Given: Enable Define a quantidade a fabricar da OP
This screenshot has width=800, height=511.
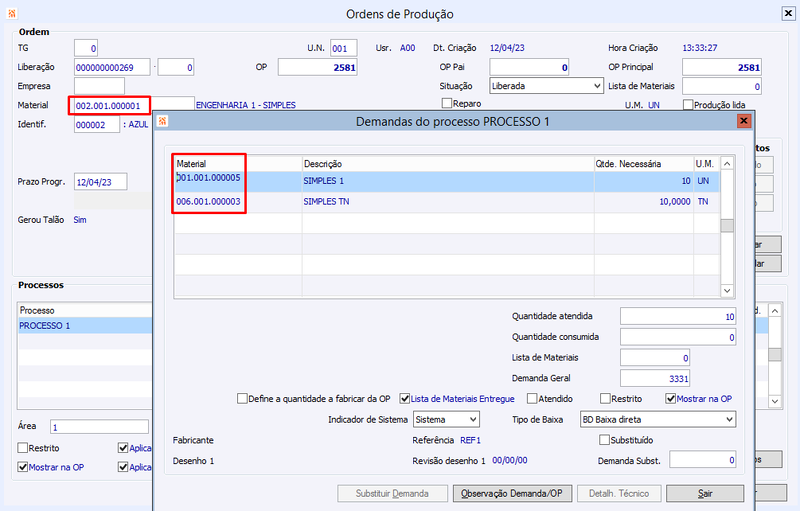Looking at the screenshot, I should tap(242, 398).
